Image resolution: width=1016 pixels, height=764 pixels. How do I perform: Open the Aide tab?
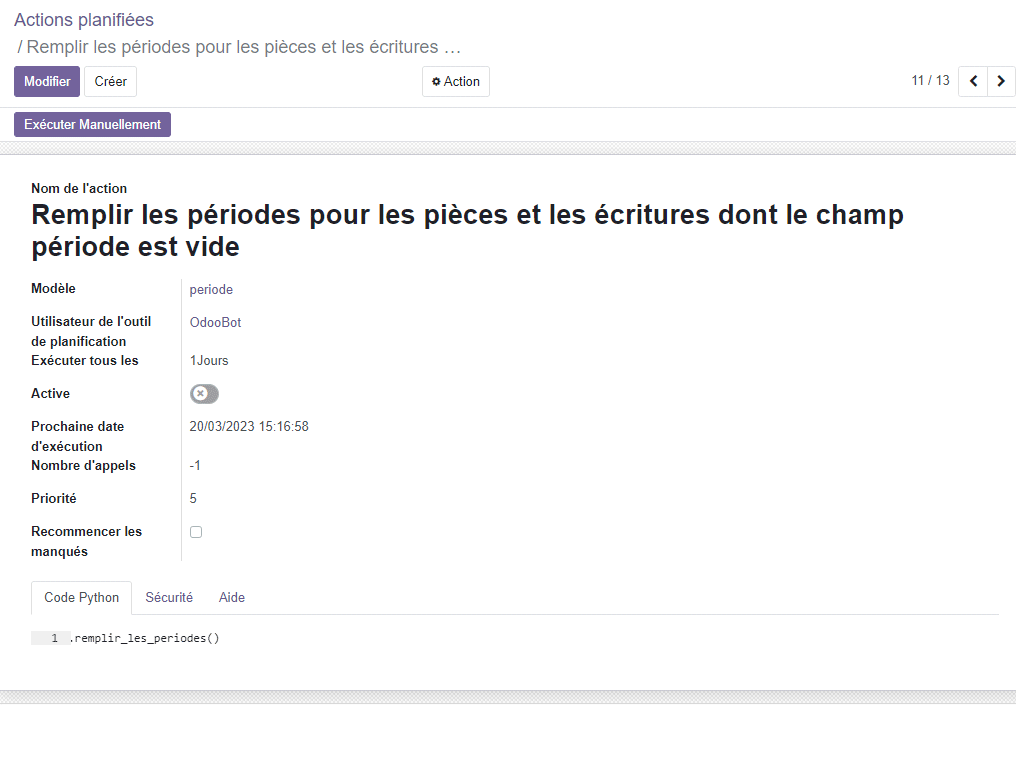tap(232, 598)
